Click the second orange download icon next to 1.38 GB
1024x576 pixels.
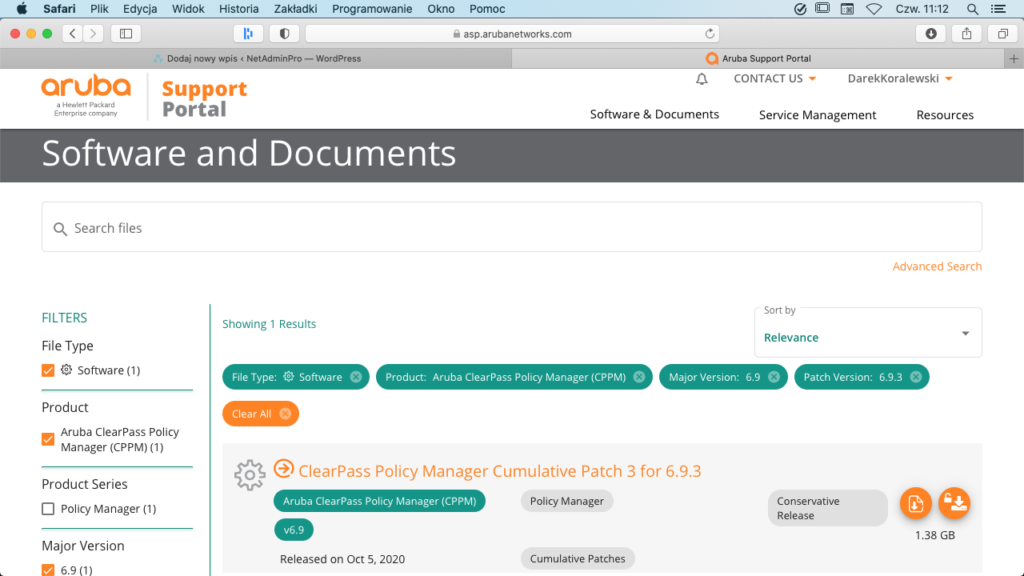point(955,504)
